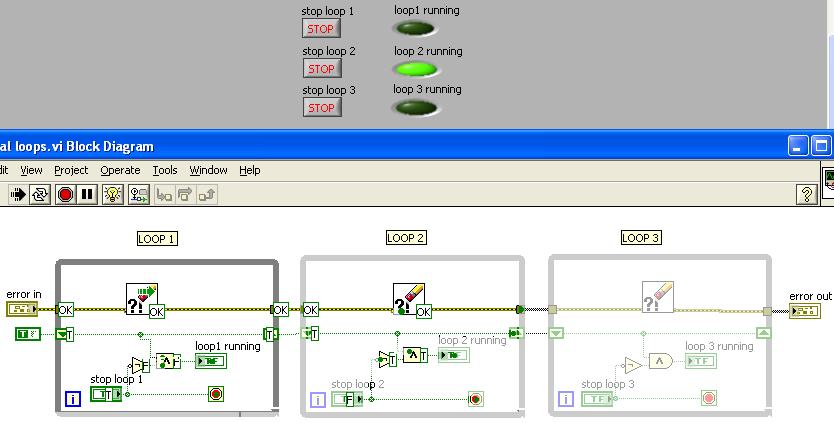Viewport: 834px width, 423px height.
Task: Click Loop 2 conditional stop terminal
Action: [476, 399]
